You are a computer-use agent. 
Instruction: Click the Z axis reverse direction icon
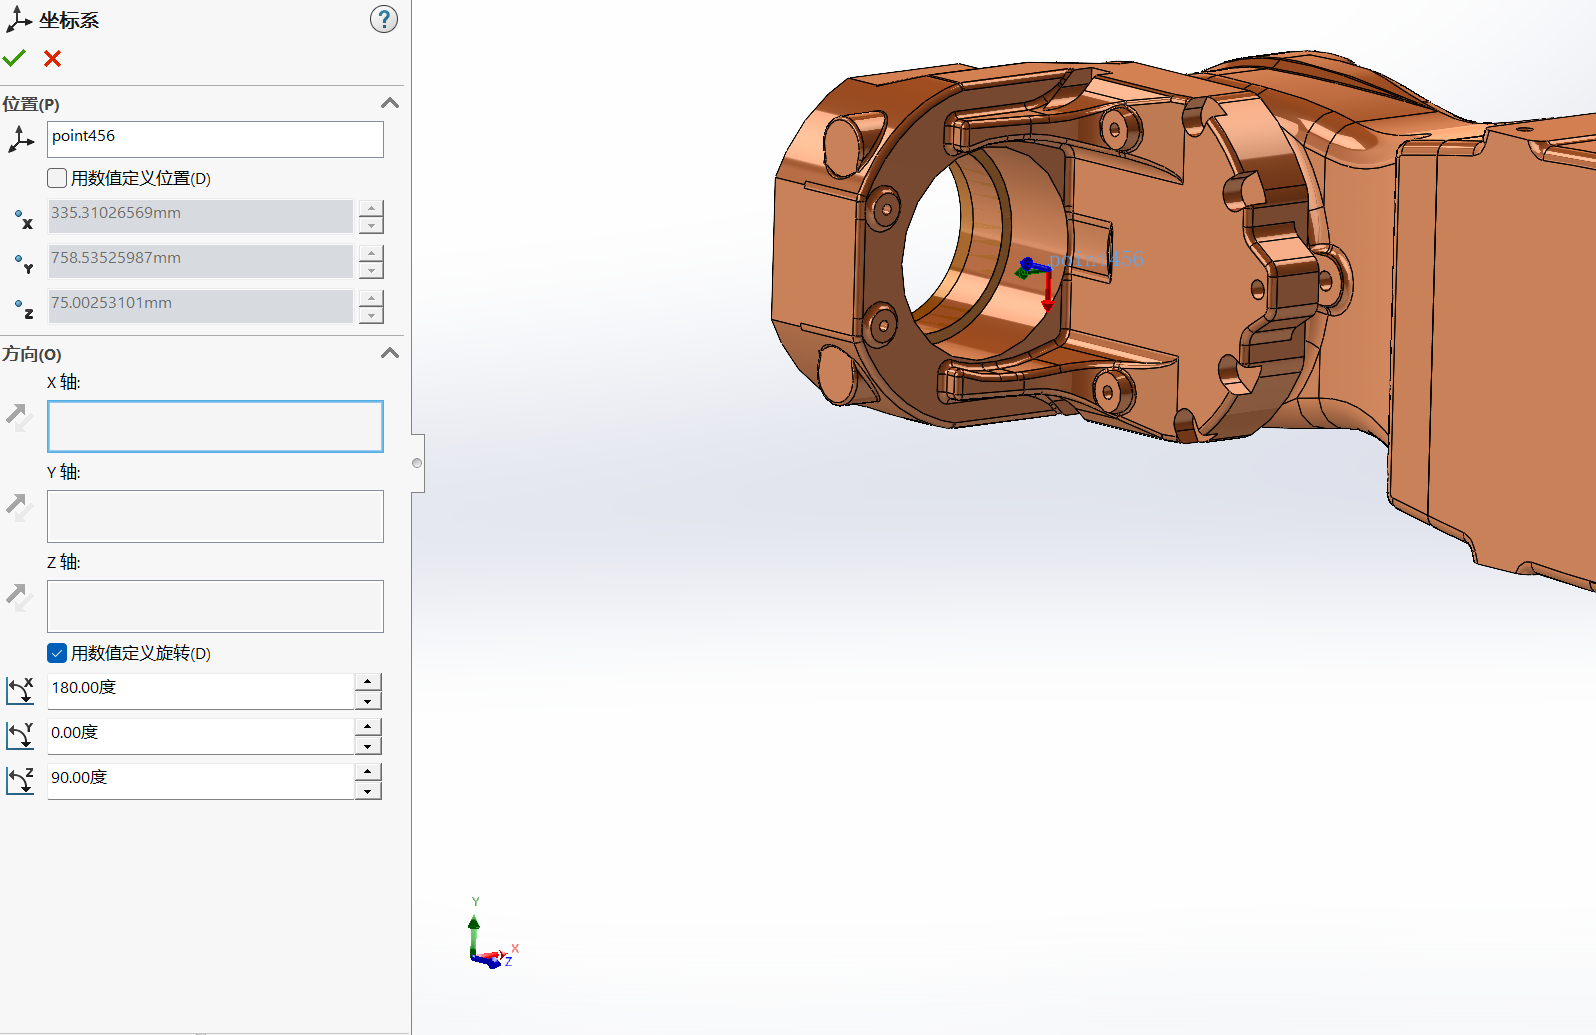tap(19, 597)
